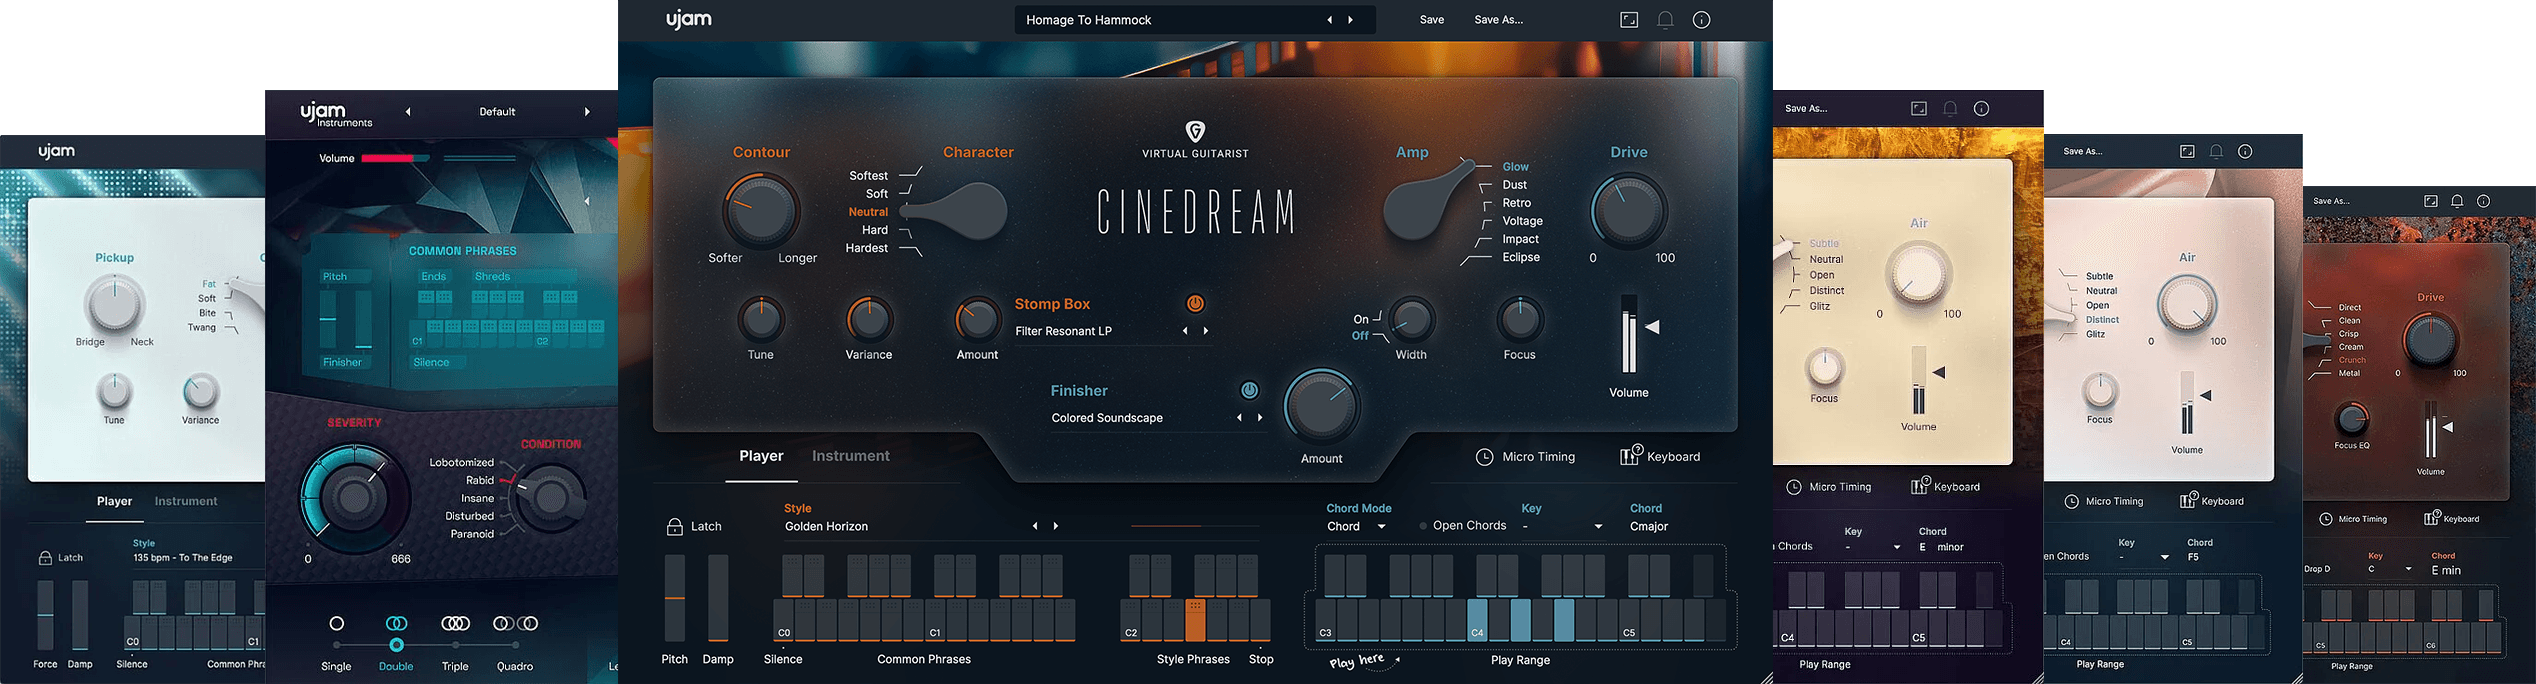Click the Pitch wheel strip in Cinedream

675,598
